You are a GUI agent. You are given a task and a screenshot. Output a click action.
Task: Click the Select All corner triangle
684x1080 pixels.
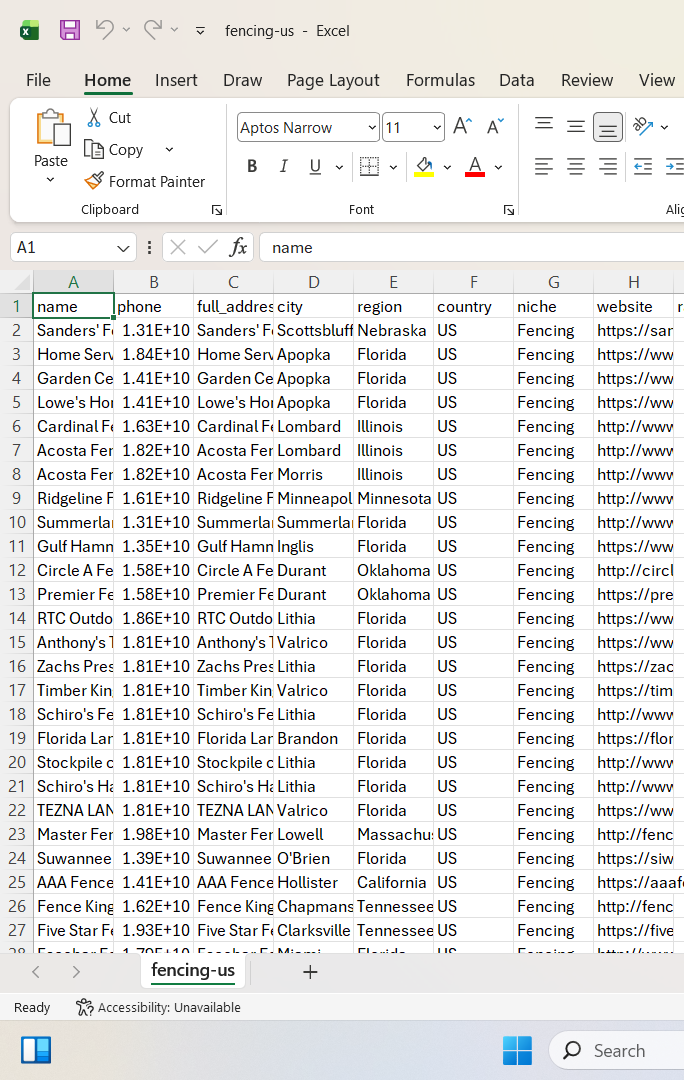click(21, 282)
